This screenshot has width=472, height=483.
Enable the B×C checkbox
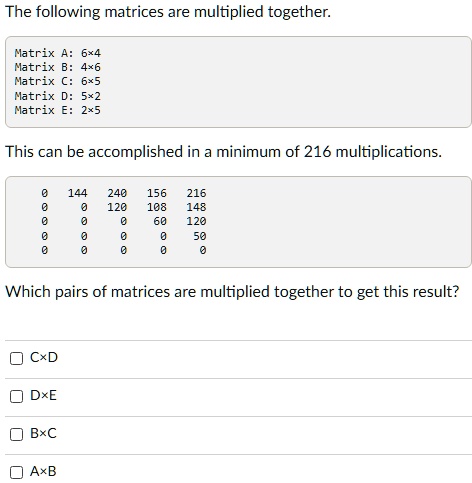pyautogui.click(x=16, y=435)
